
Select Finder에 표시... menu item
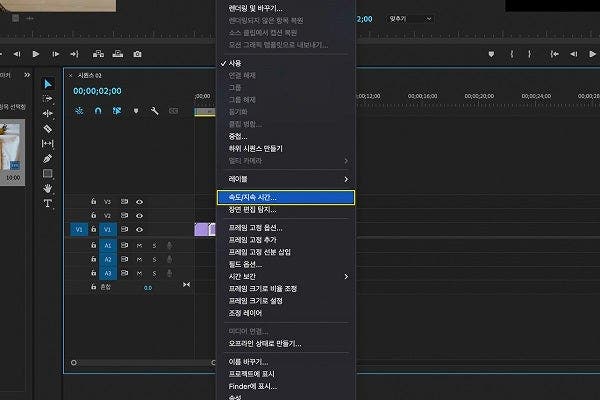tap(285, 386)
